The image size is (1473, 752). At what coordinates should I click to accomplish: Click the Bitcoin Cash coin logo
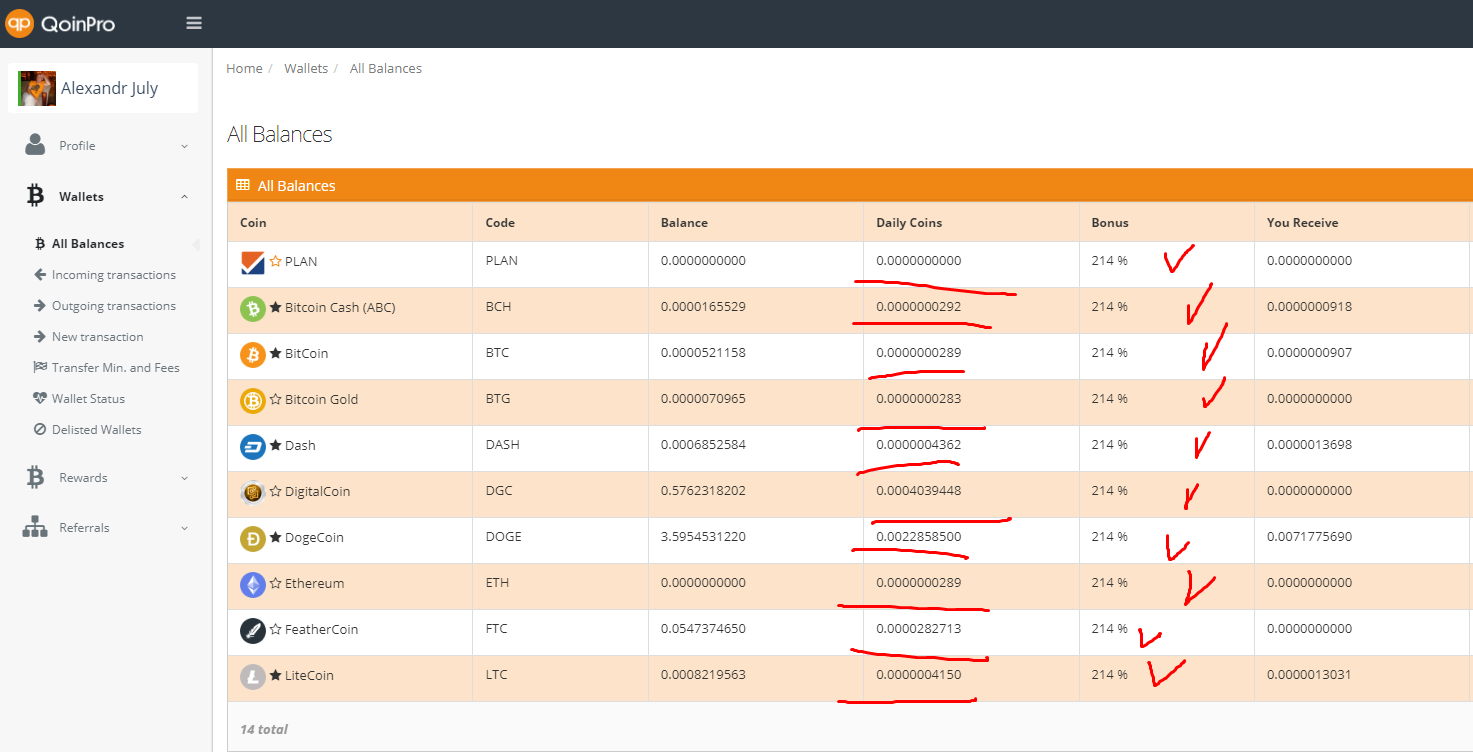point(252,308)
